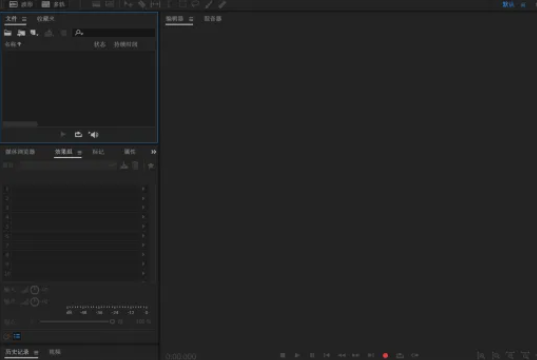Viewport: 537px width, 360px height.
Task: Open the Effects Rack presets dropdown
Action: pos(68,165)
